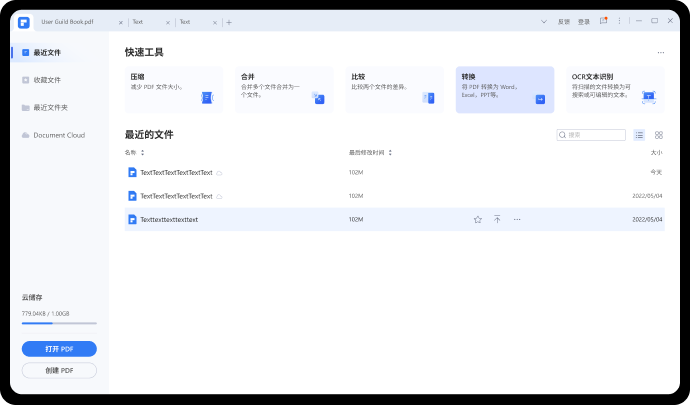
Task: Click the compress icon in the 压缩 card
Action: 207,98
